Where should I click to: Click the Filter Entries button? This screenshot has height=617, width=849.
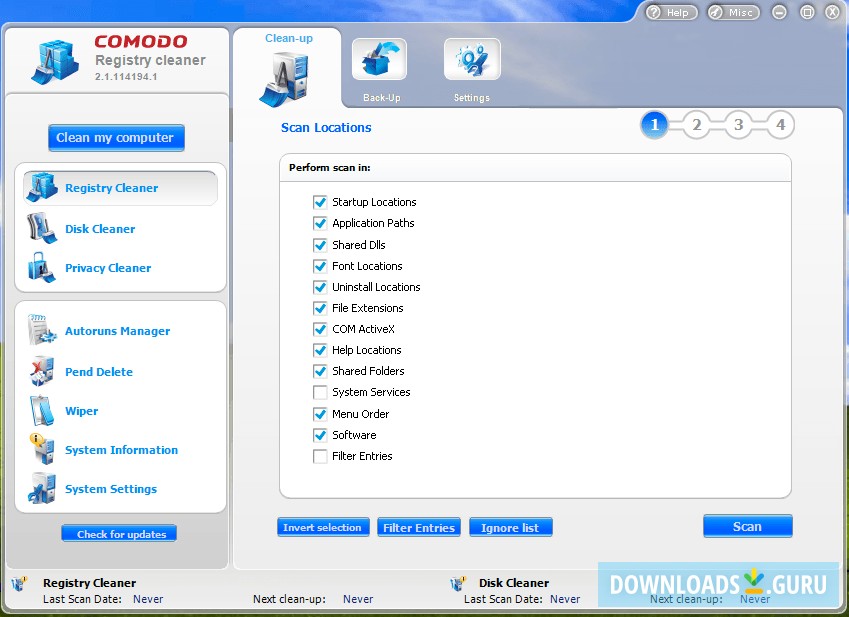[419, 527]
